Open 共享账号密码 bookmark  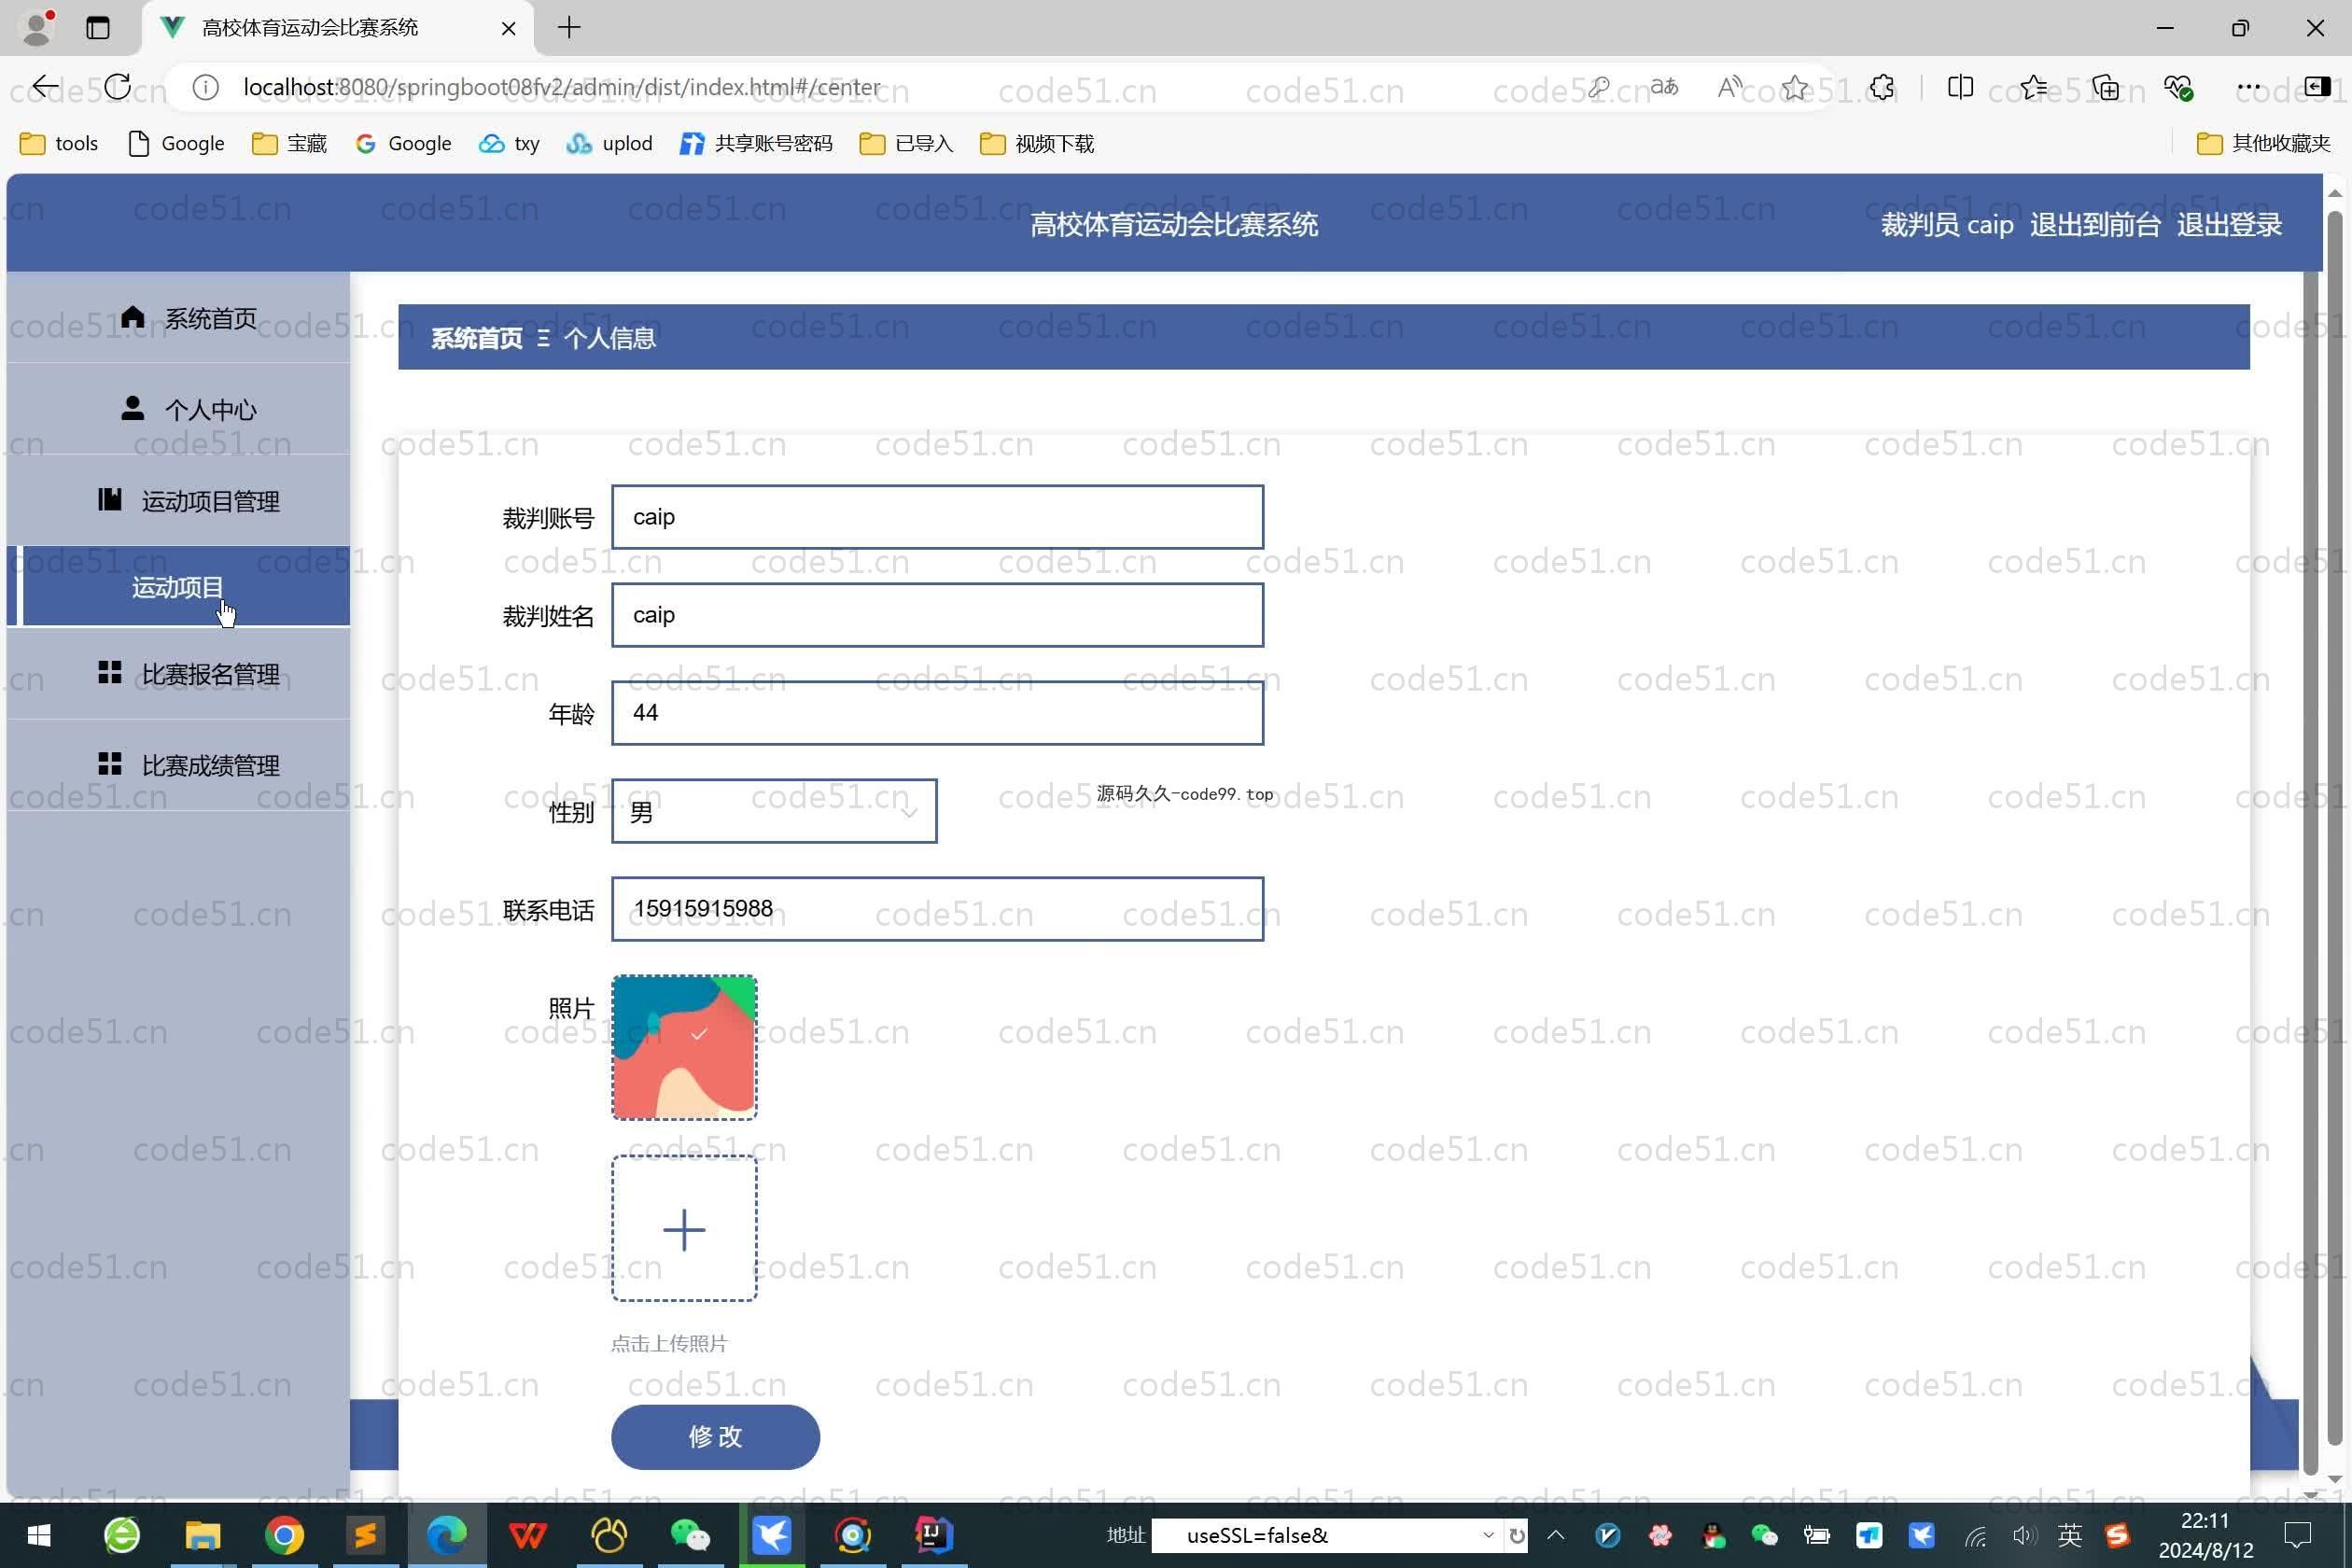point(756,144)
